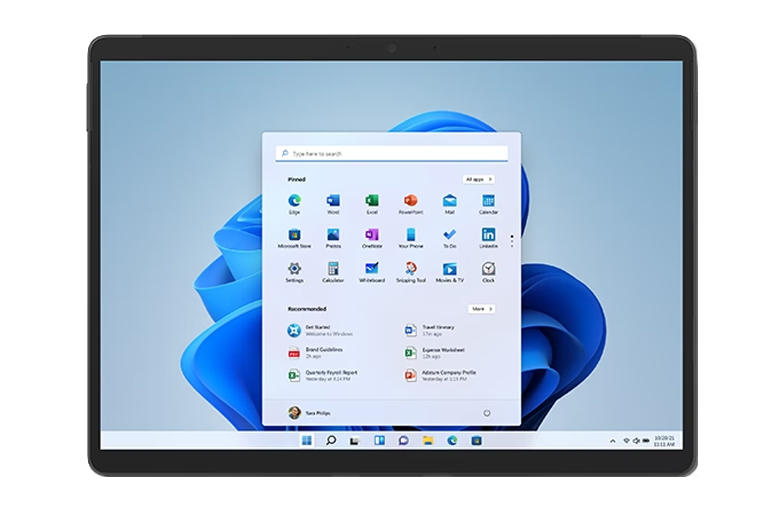Open the Widgets panel from the taskbar
The height and width of the screenshot is (512, 768).
tap(379, 440)
